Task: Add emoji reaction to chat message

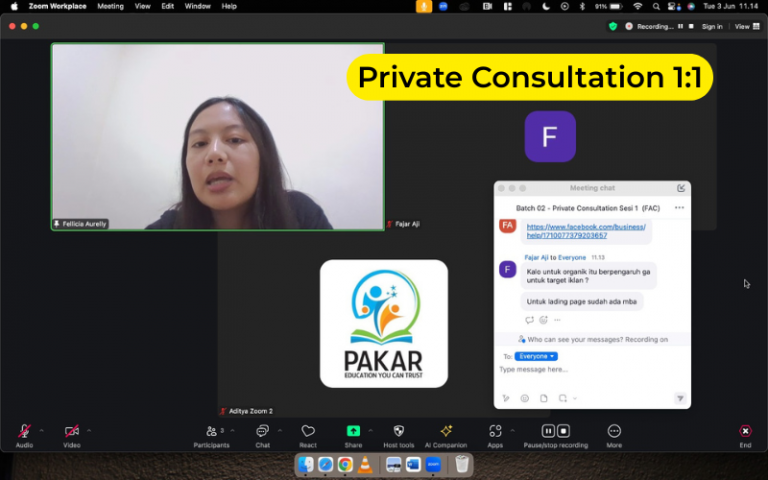Action: [543, 320]
